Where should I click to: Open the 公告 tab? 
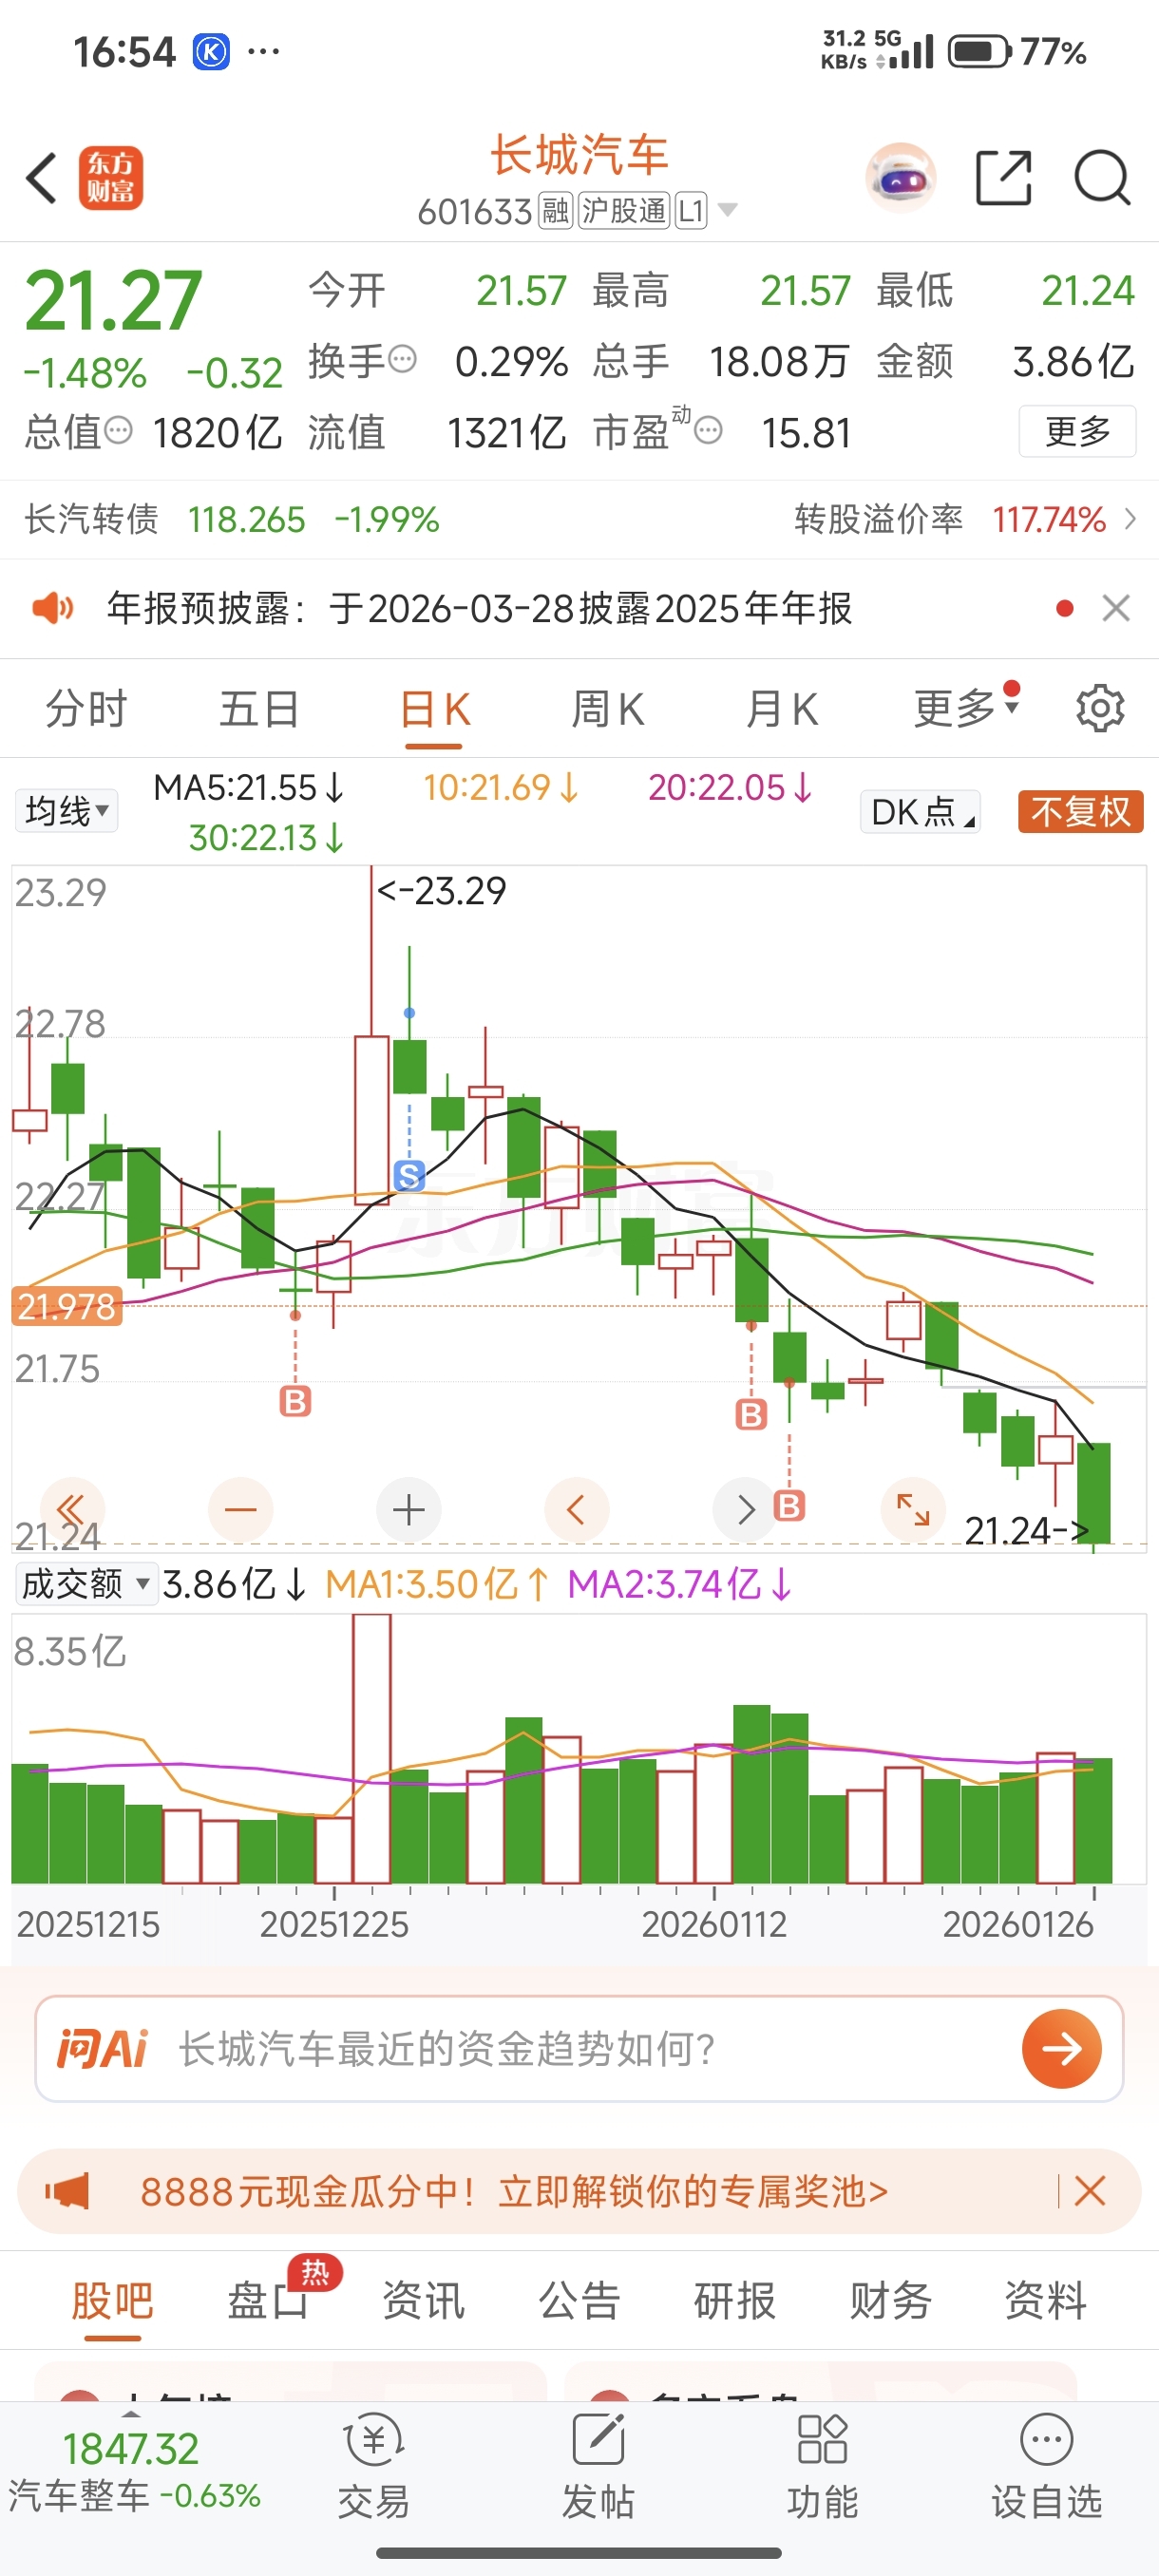[x=579, y=2300]
